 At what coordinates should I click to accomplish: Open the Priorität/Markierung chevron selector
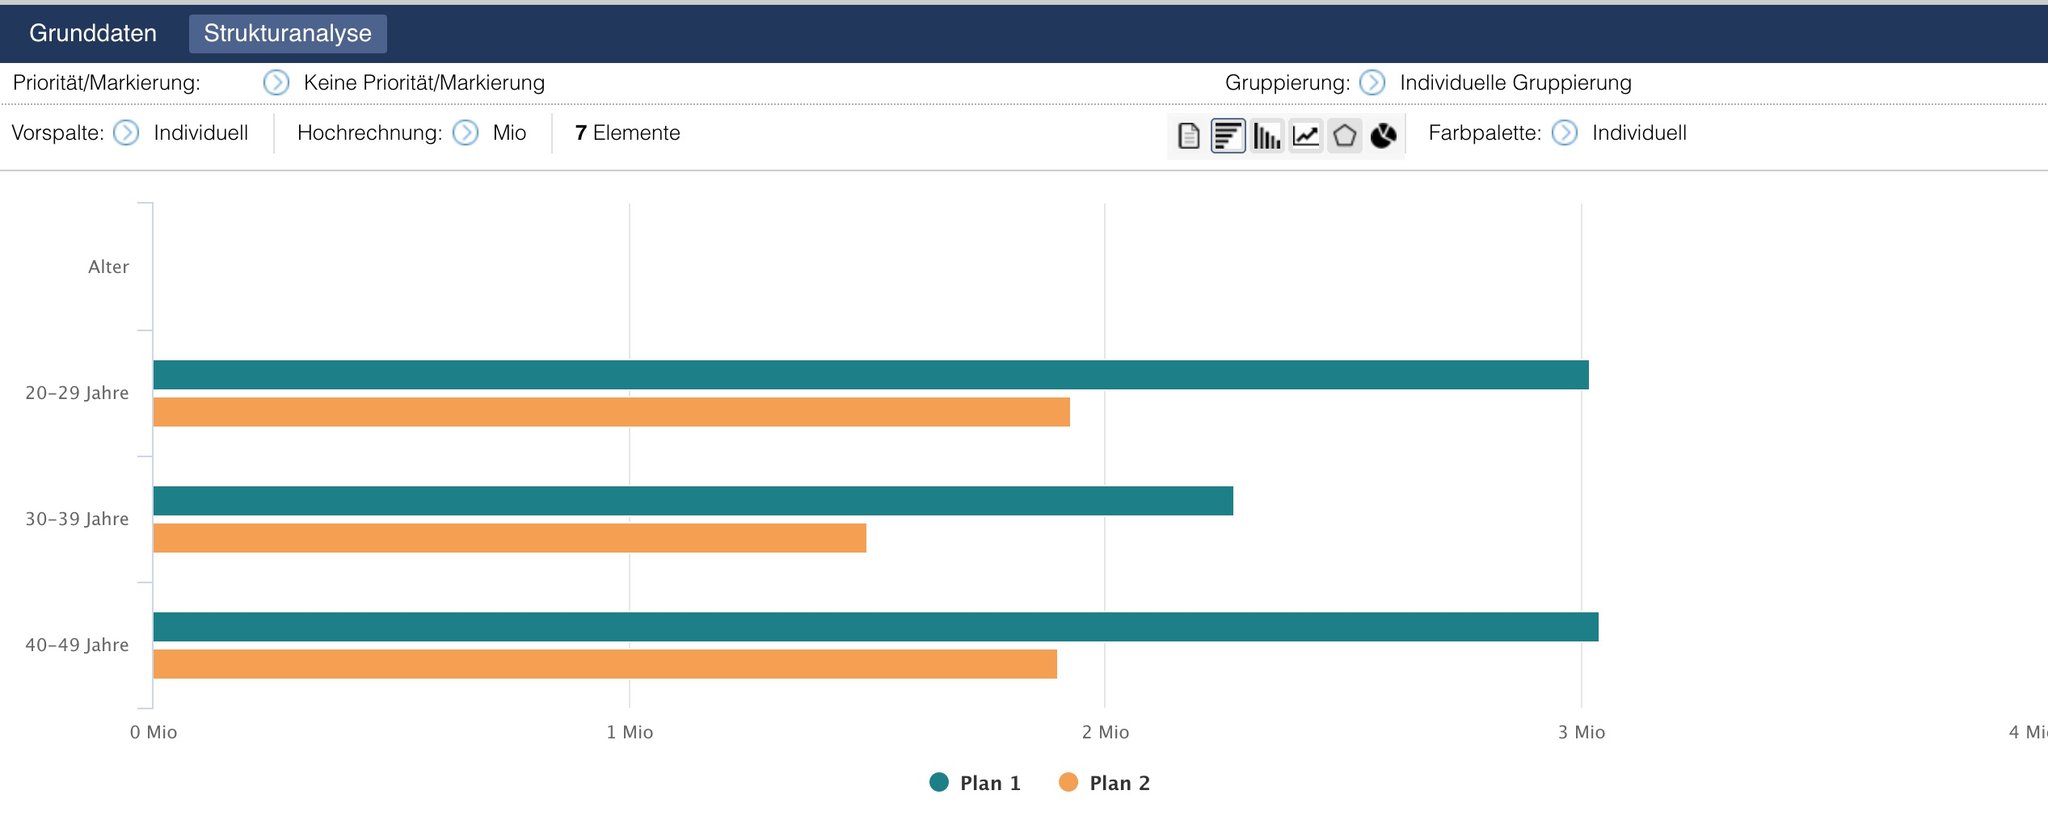click(x=276, y=83)
